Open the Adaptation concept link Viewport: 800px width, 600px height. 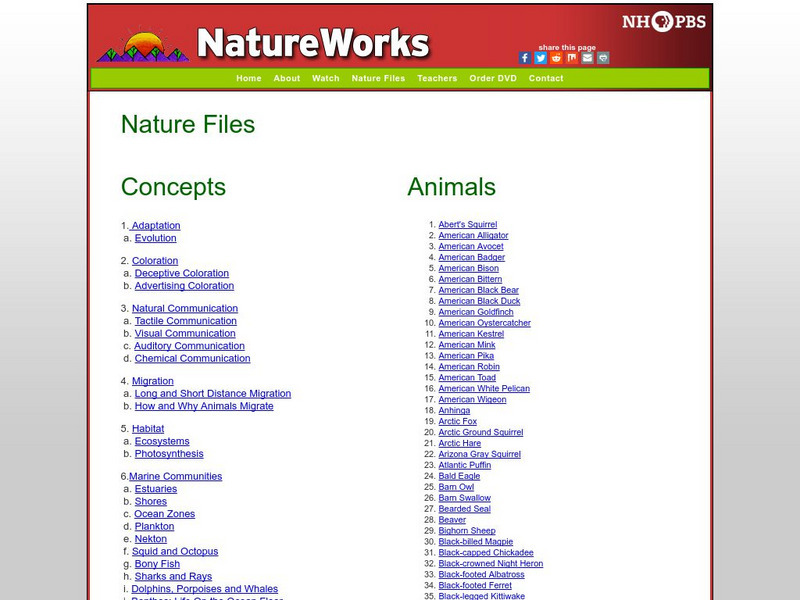click(155, 226)
